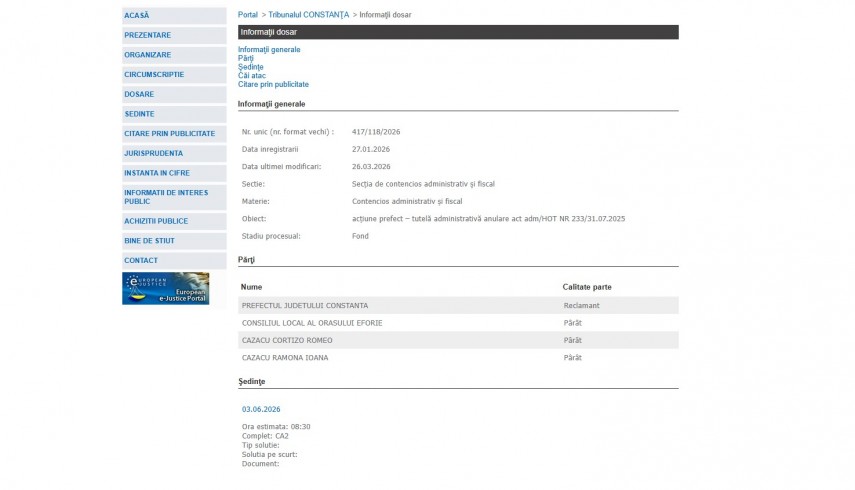Open INSTANTA IN CIFRE section
Image resolution: width=855 pixels, height=490 pixels.
pos(156,173)
